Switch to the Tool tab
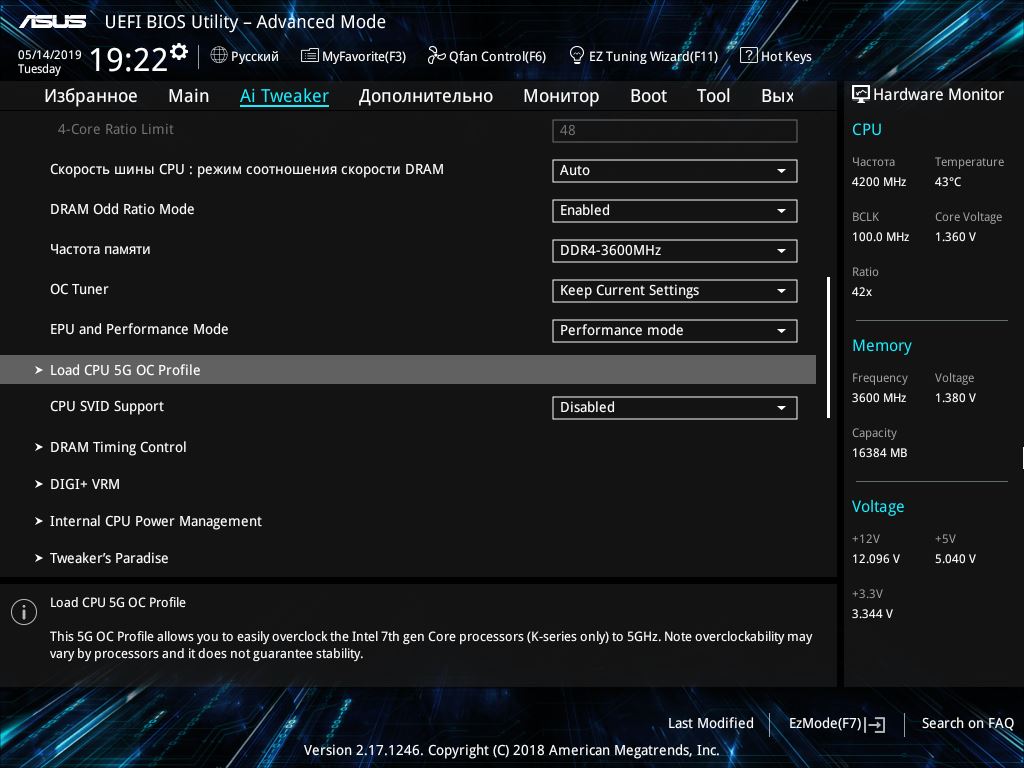This screenshot has width=1024, height=768. [x=713, y=96]
